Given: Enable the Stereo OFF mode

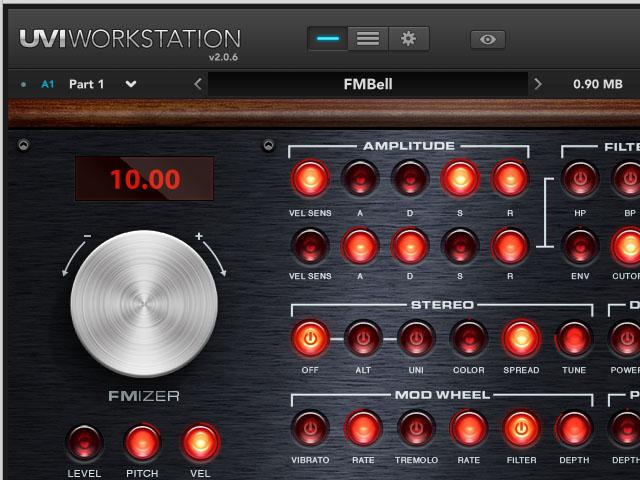Looking at the screenshot, I should tap(310, 339).
